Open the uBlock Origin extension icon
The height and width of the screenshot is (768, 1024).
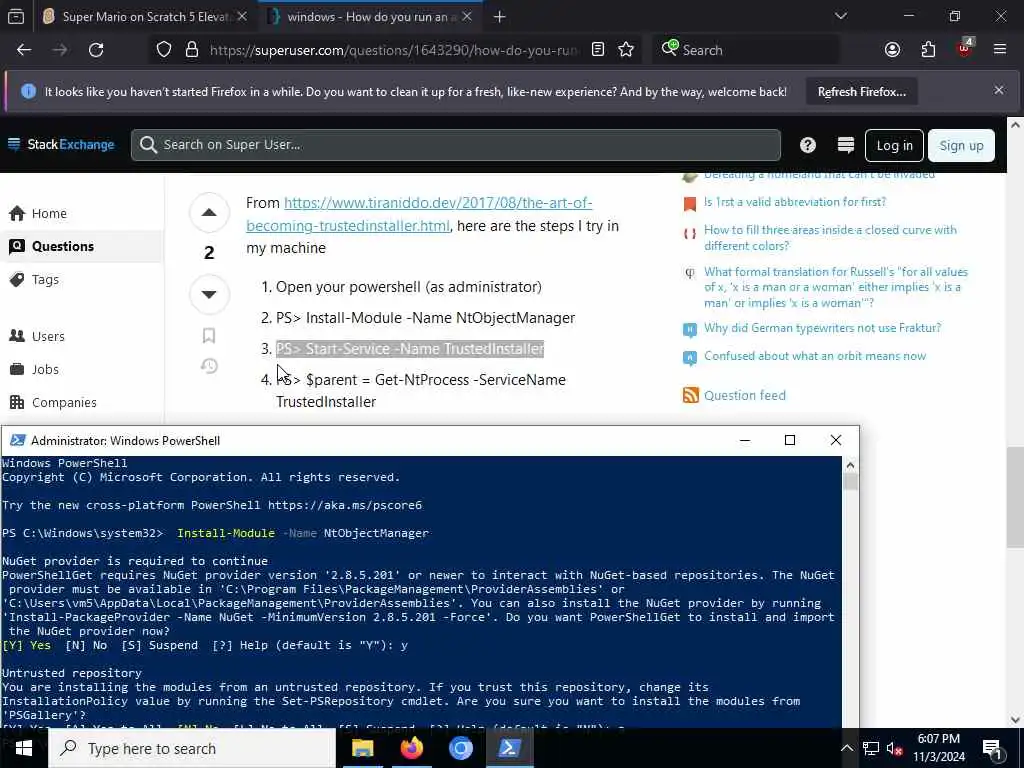coord(964,48)
